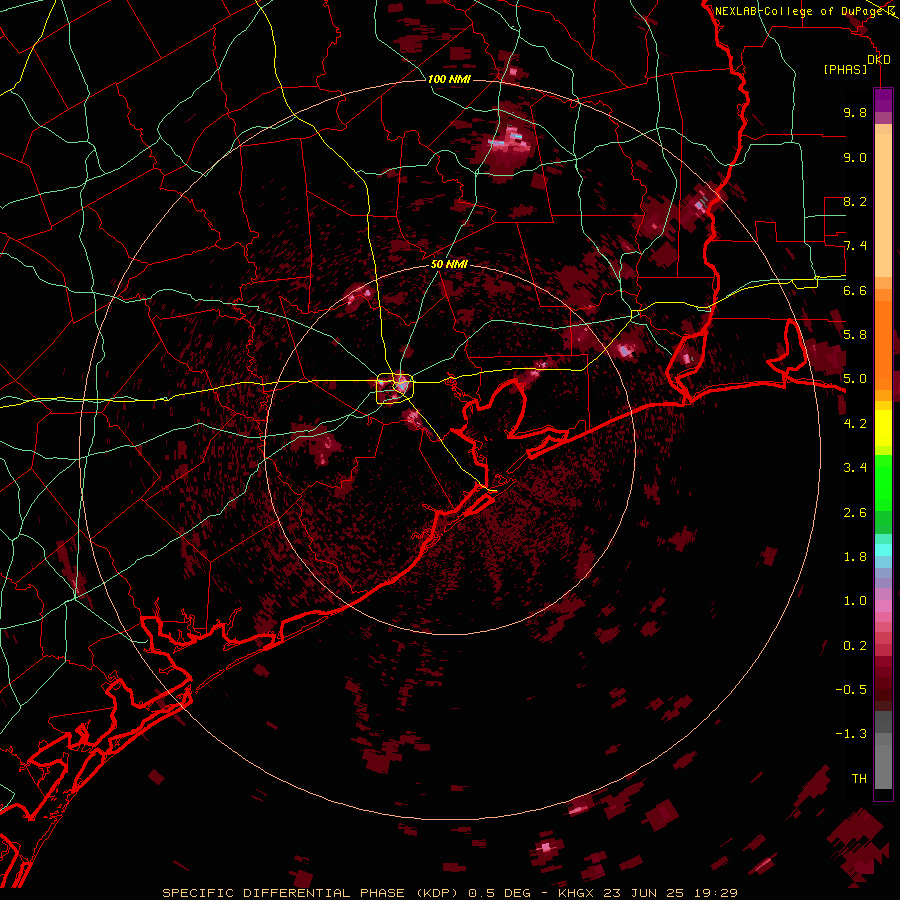This screenshot has width=900, height=900.
Task: Select the -1.3 value on the color scale
Action: 851,734
